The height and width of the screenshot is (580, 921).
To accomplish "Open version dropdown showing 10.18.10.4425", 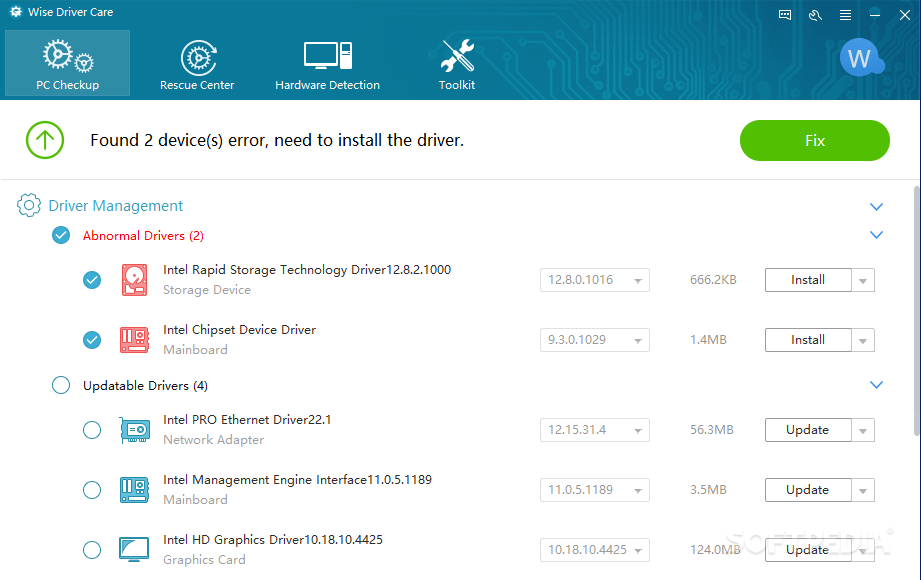I will [594, 550].
